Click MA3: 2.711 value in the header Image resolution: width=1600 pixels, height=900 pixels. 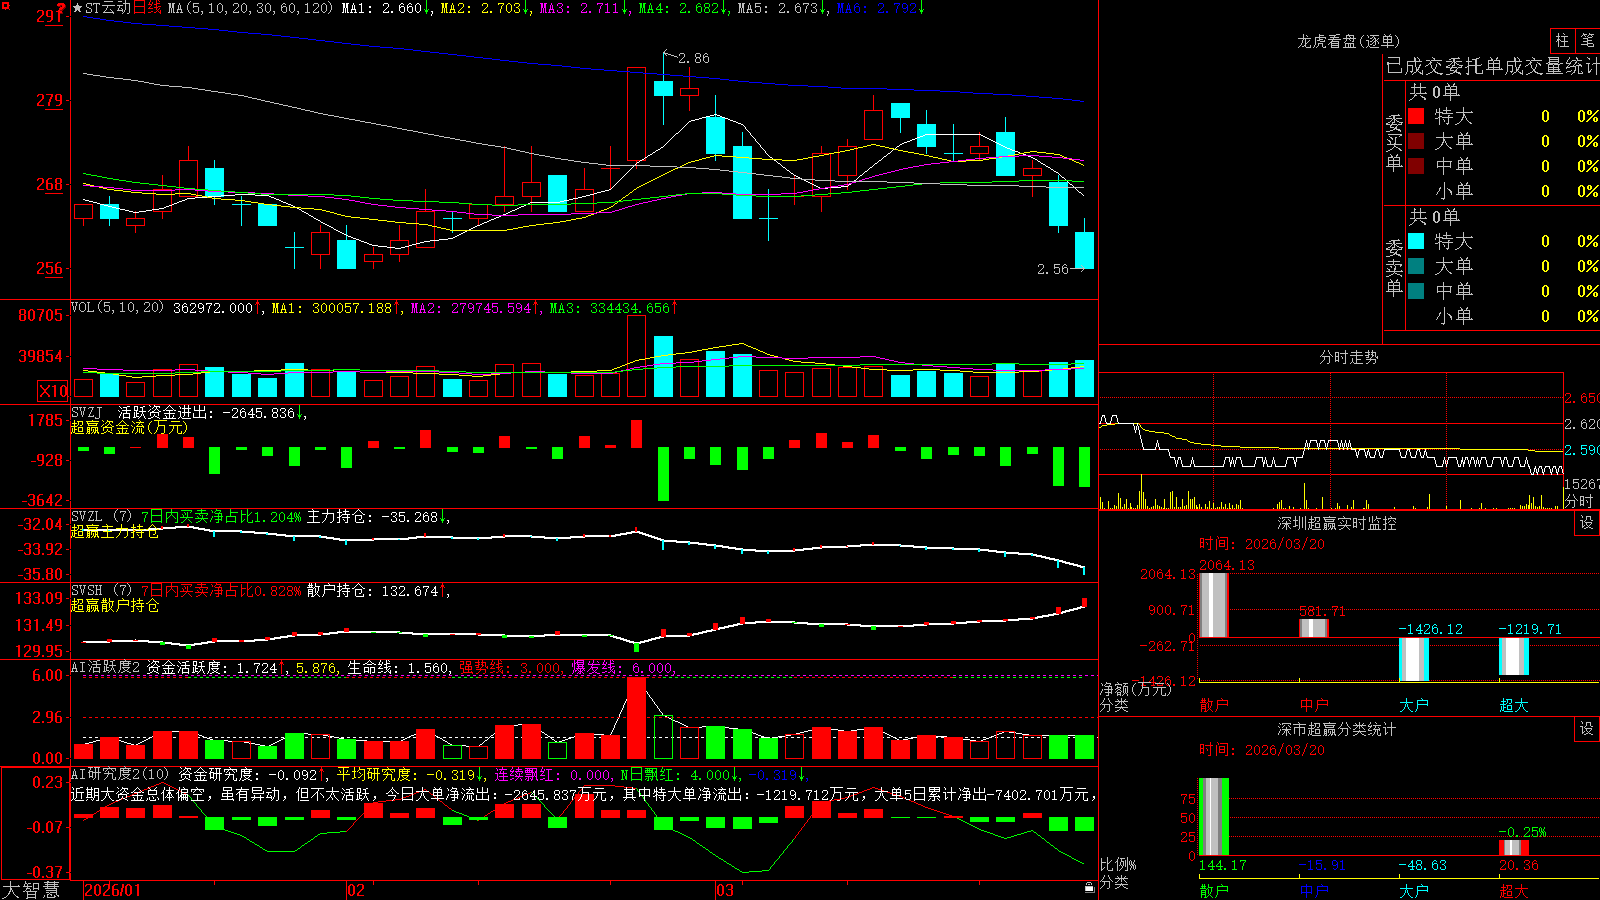(x=582, y=8)
